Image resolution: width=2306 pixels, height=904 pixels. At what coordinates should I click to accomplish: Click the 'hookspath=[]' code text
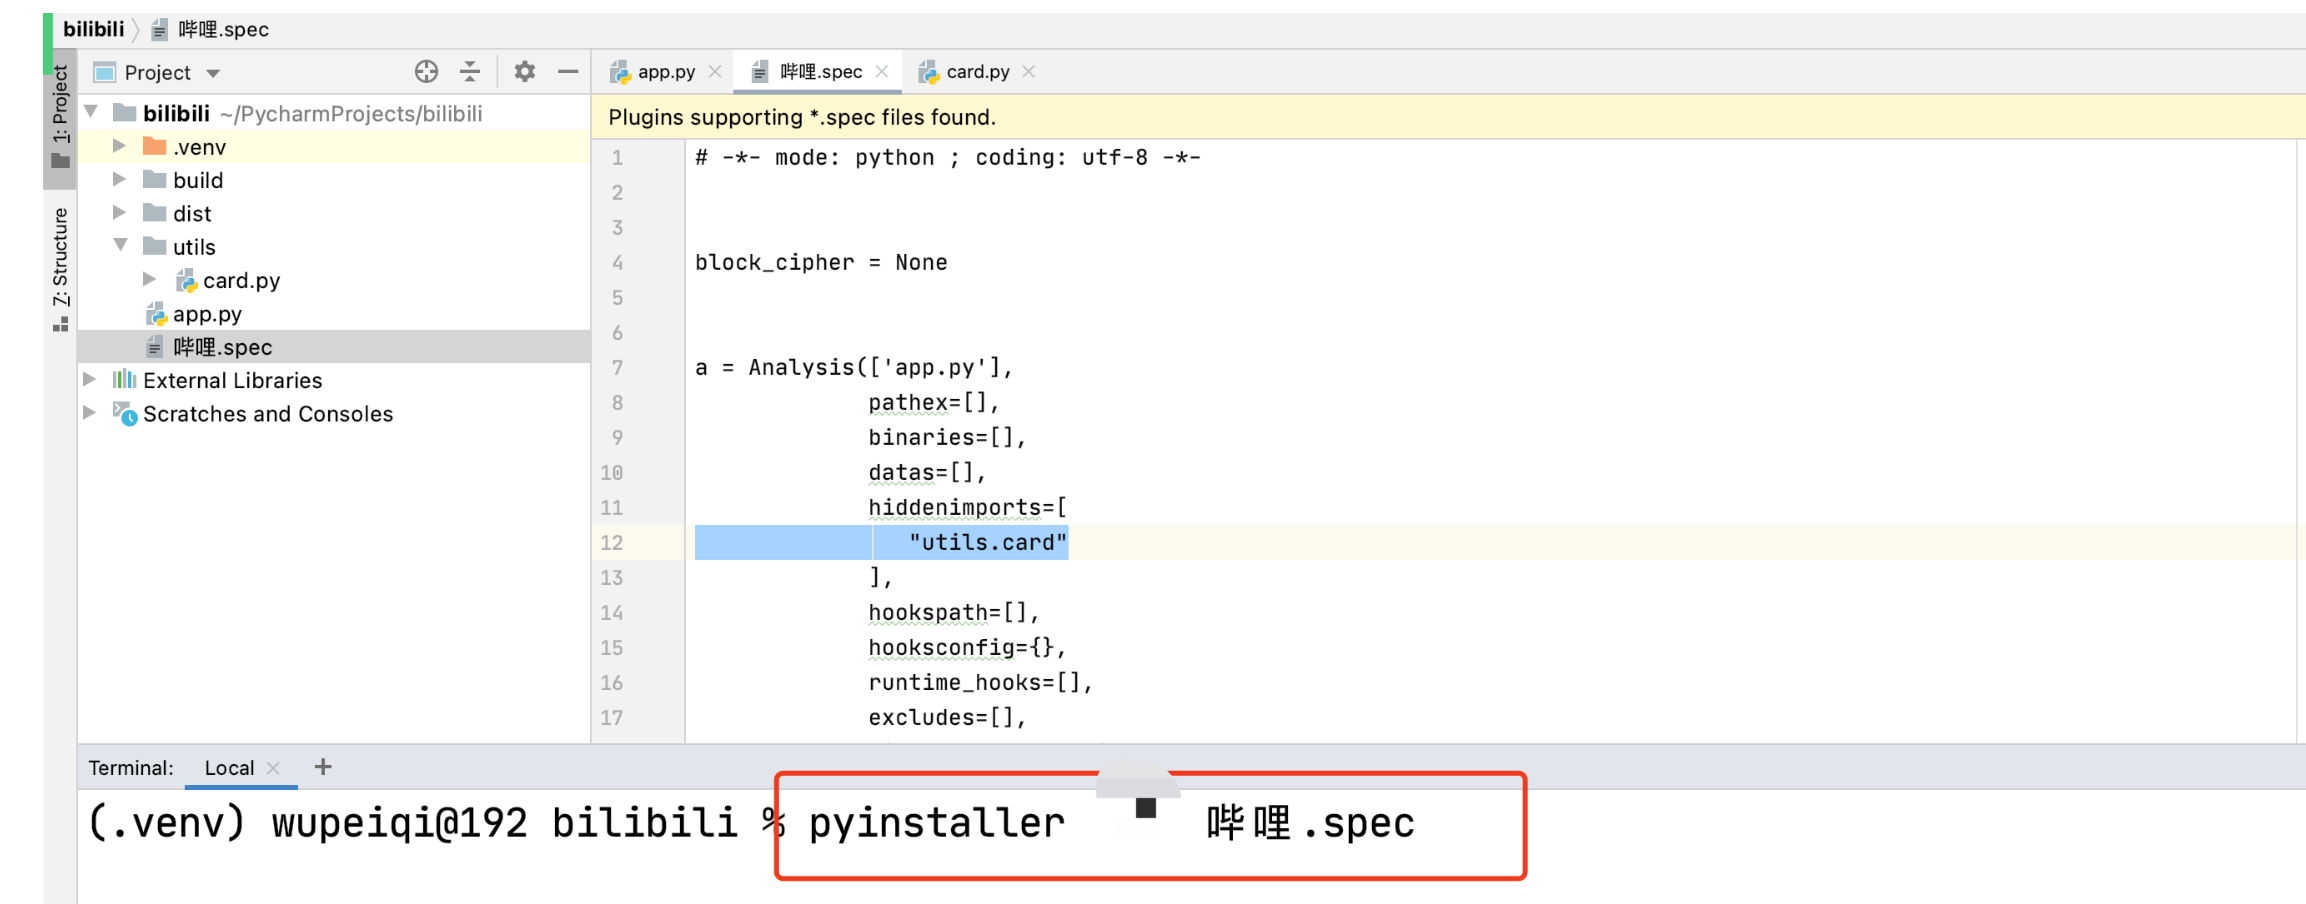tap(948, 612)
